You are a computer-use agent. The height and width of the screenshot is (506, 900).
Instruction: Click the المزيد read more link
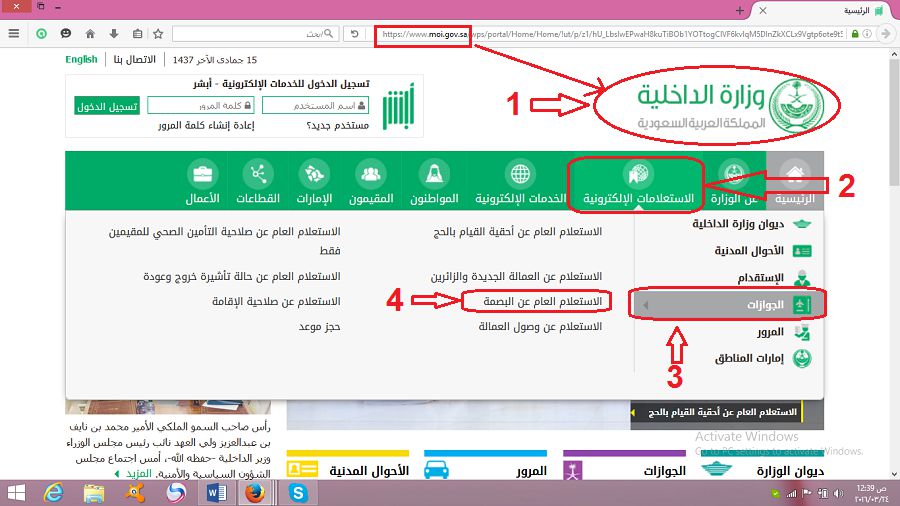click(138, 473)
